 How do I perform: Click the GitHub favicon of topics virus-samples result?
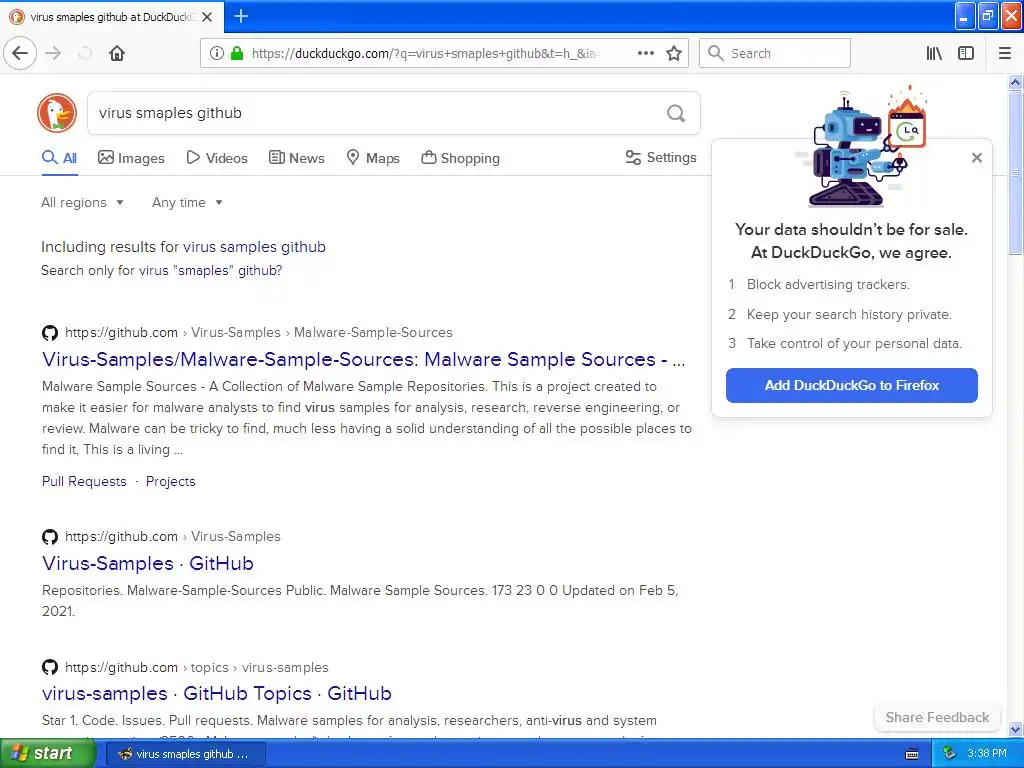point(50,667)
